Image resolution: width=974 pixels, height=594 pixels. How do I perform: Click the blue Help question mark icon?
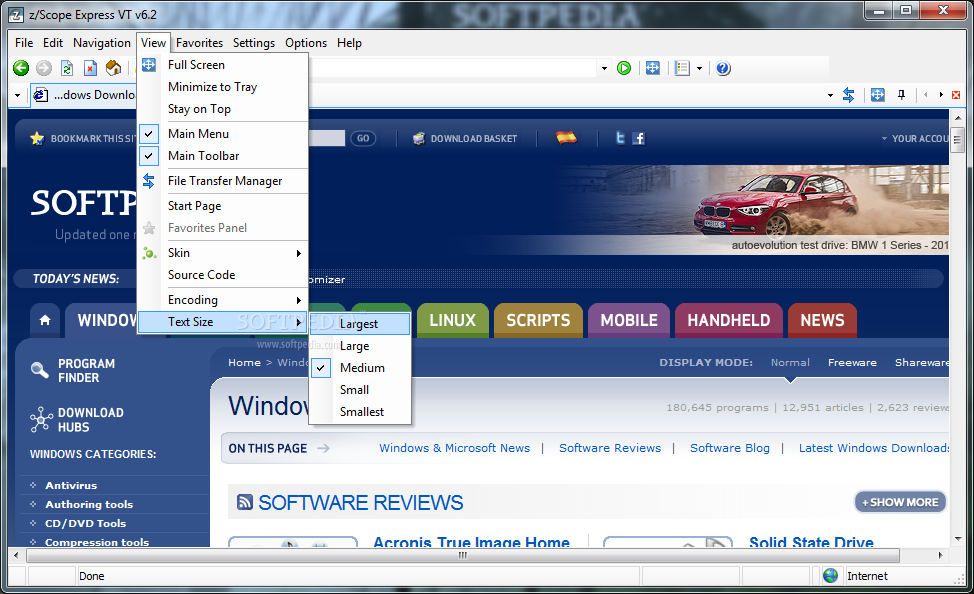723,68
